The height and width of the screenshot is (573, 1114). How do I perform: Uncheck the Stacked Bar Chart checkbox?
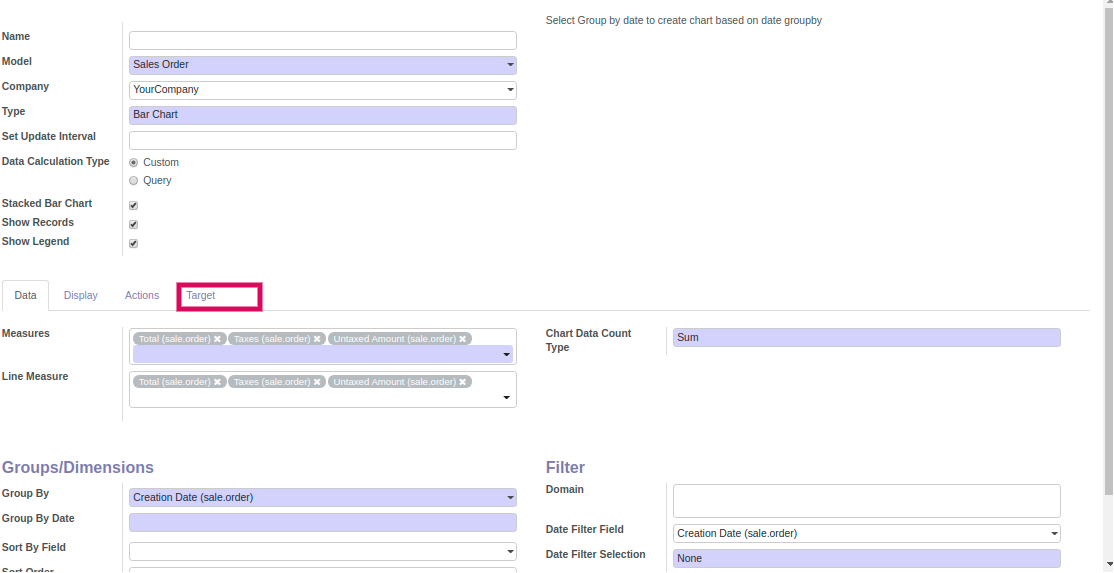coord(134,205)
